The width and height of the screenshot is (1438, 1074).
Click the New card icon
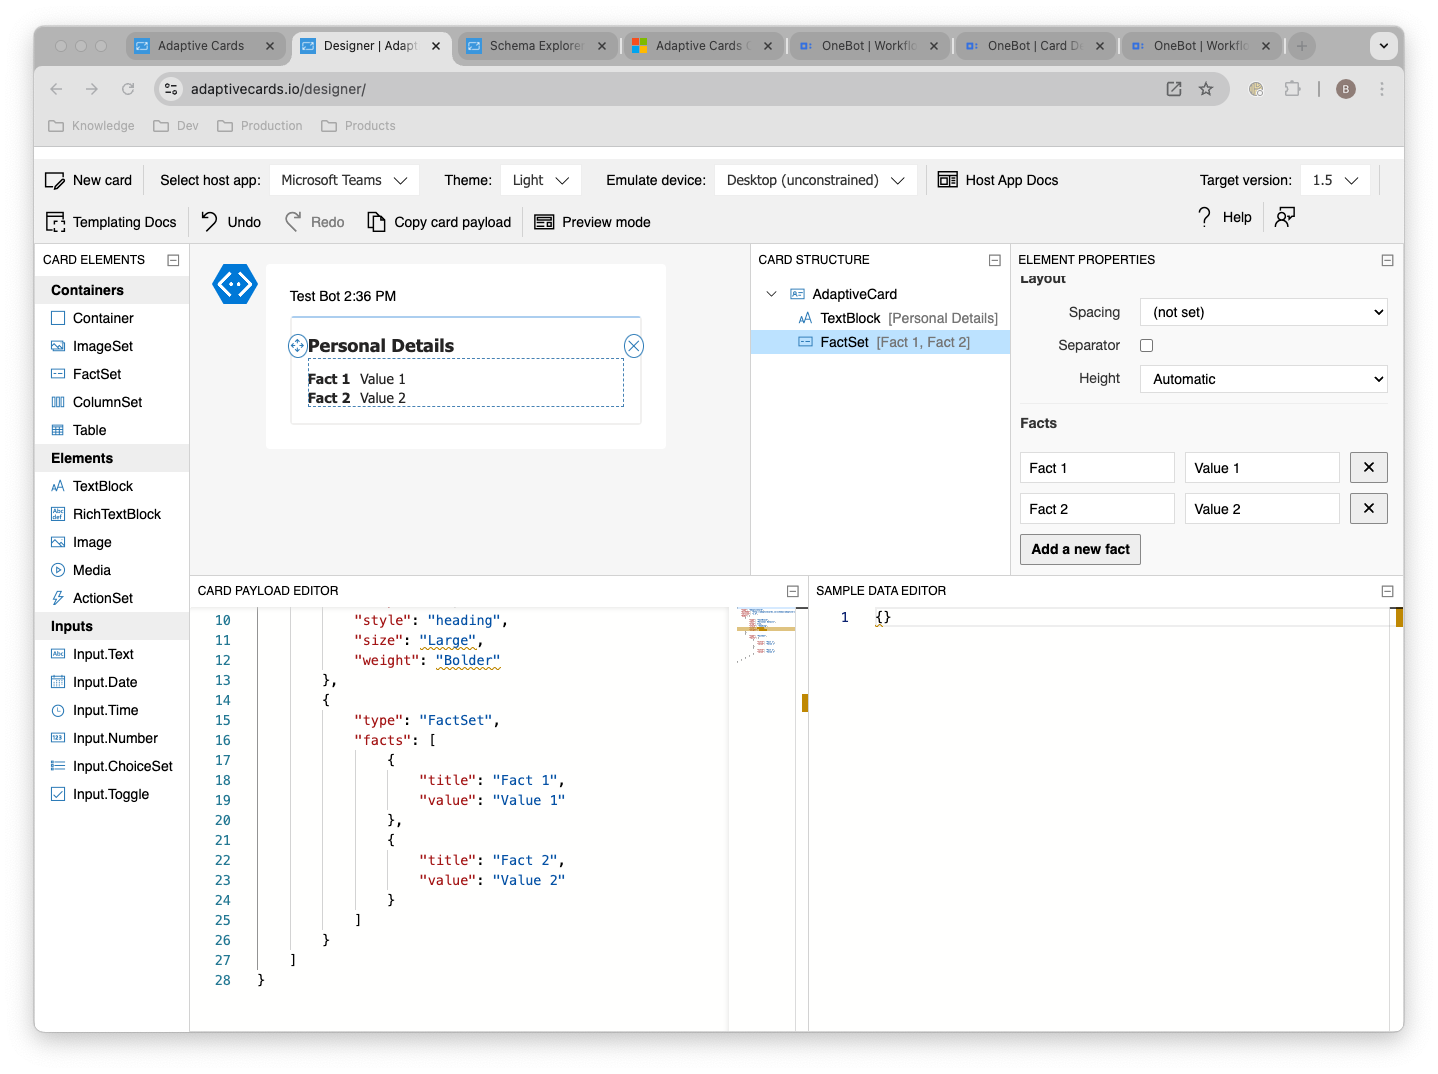[55, 181]
